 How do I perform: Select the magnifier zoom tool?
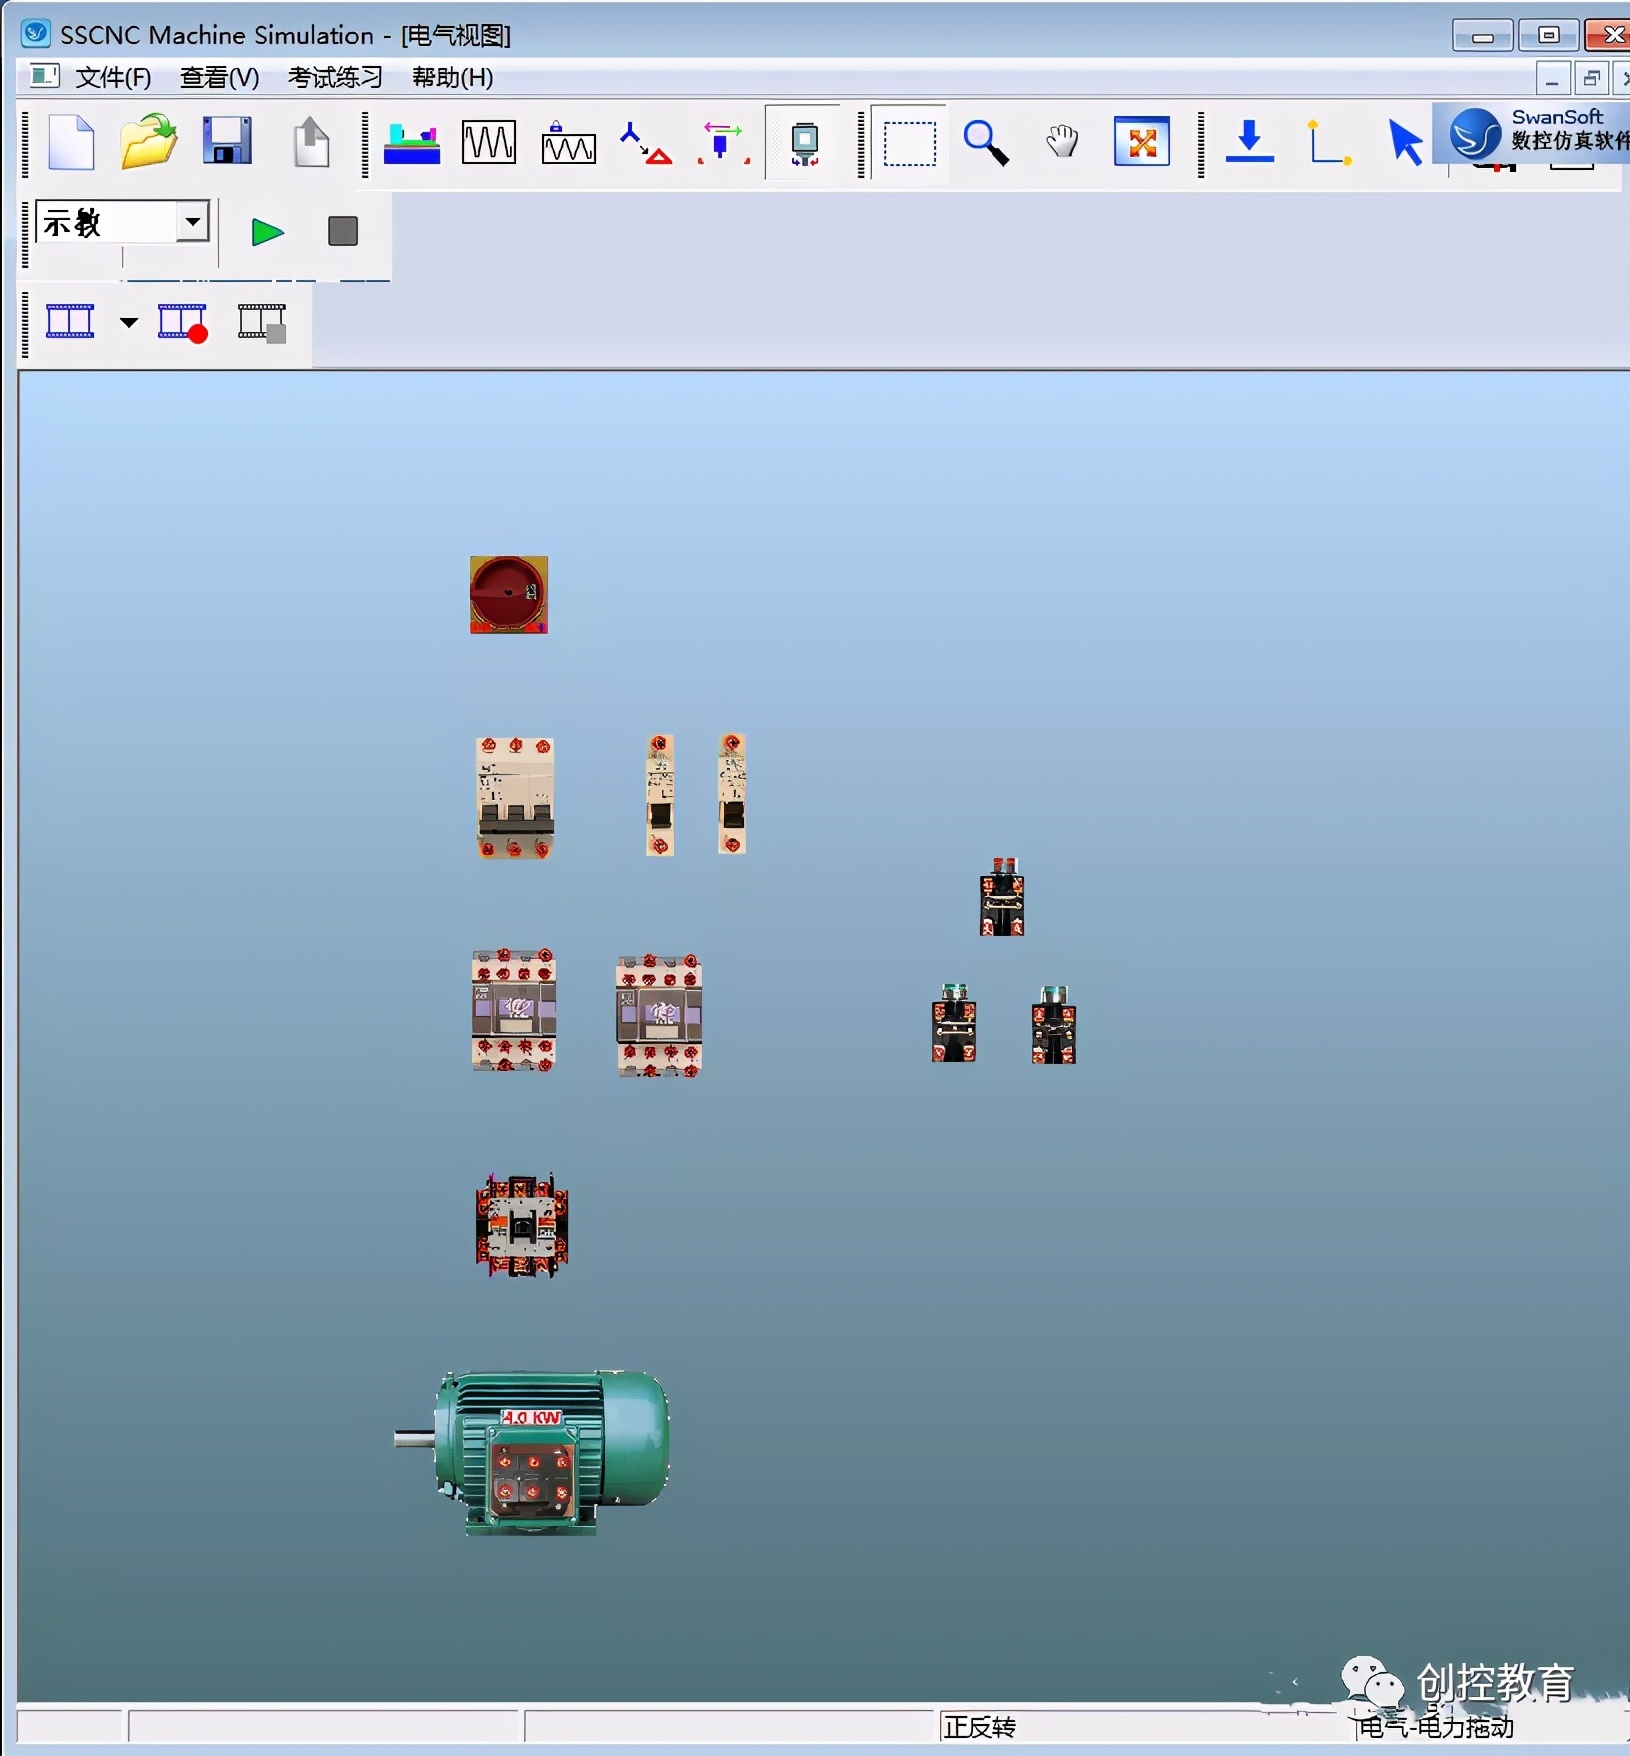pos(986,143)
